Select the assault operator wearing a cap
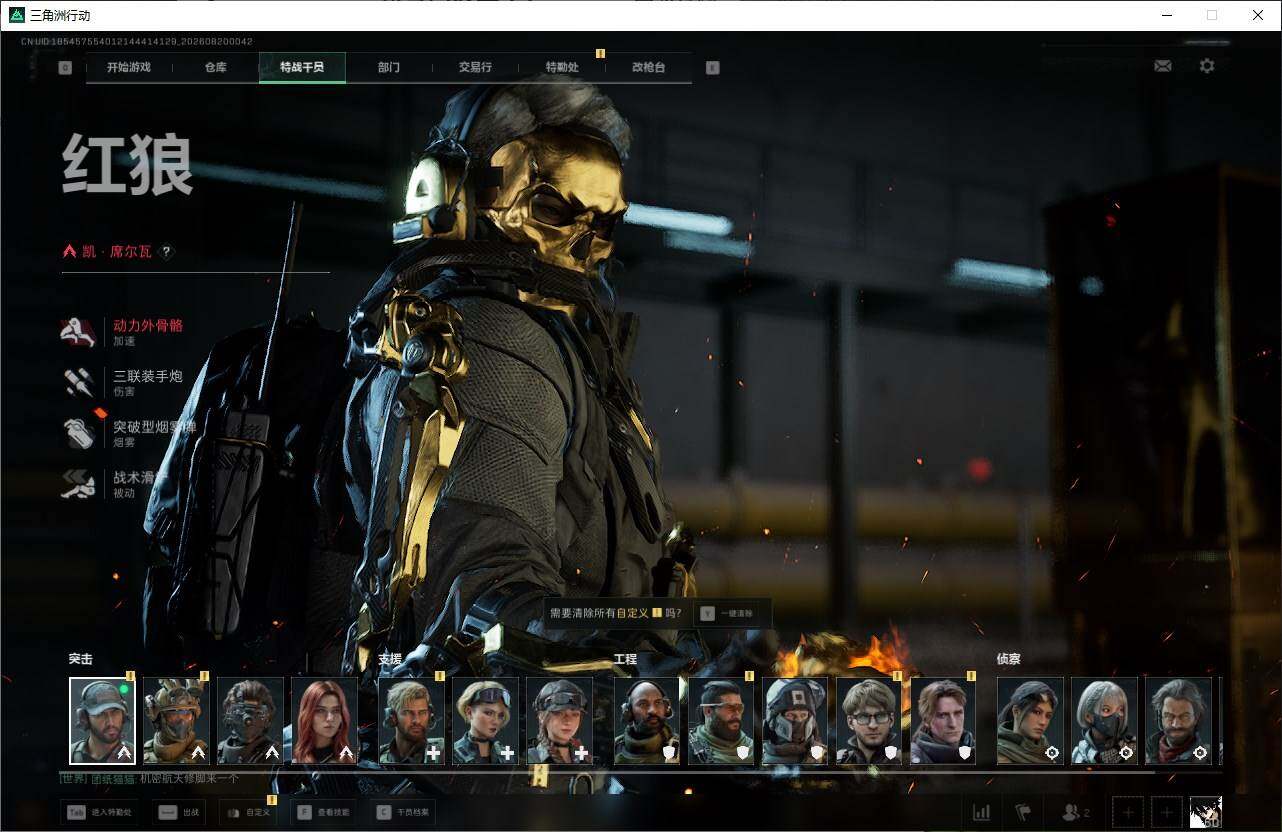 coord(102,721)
